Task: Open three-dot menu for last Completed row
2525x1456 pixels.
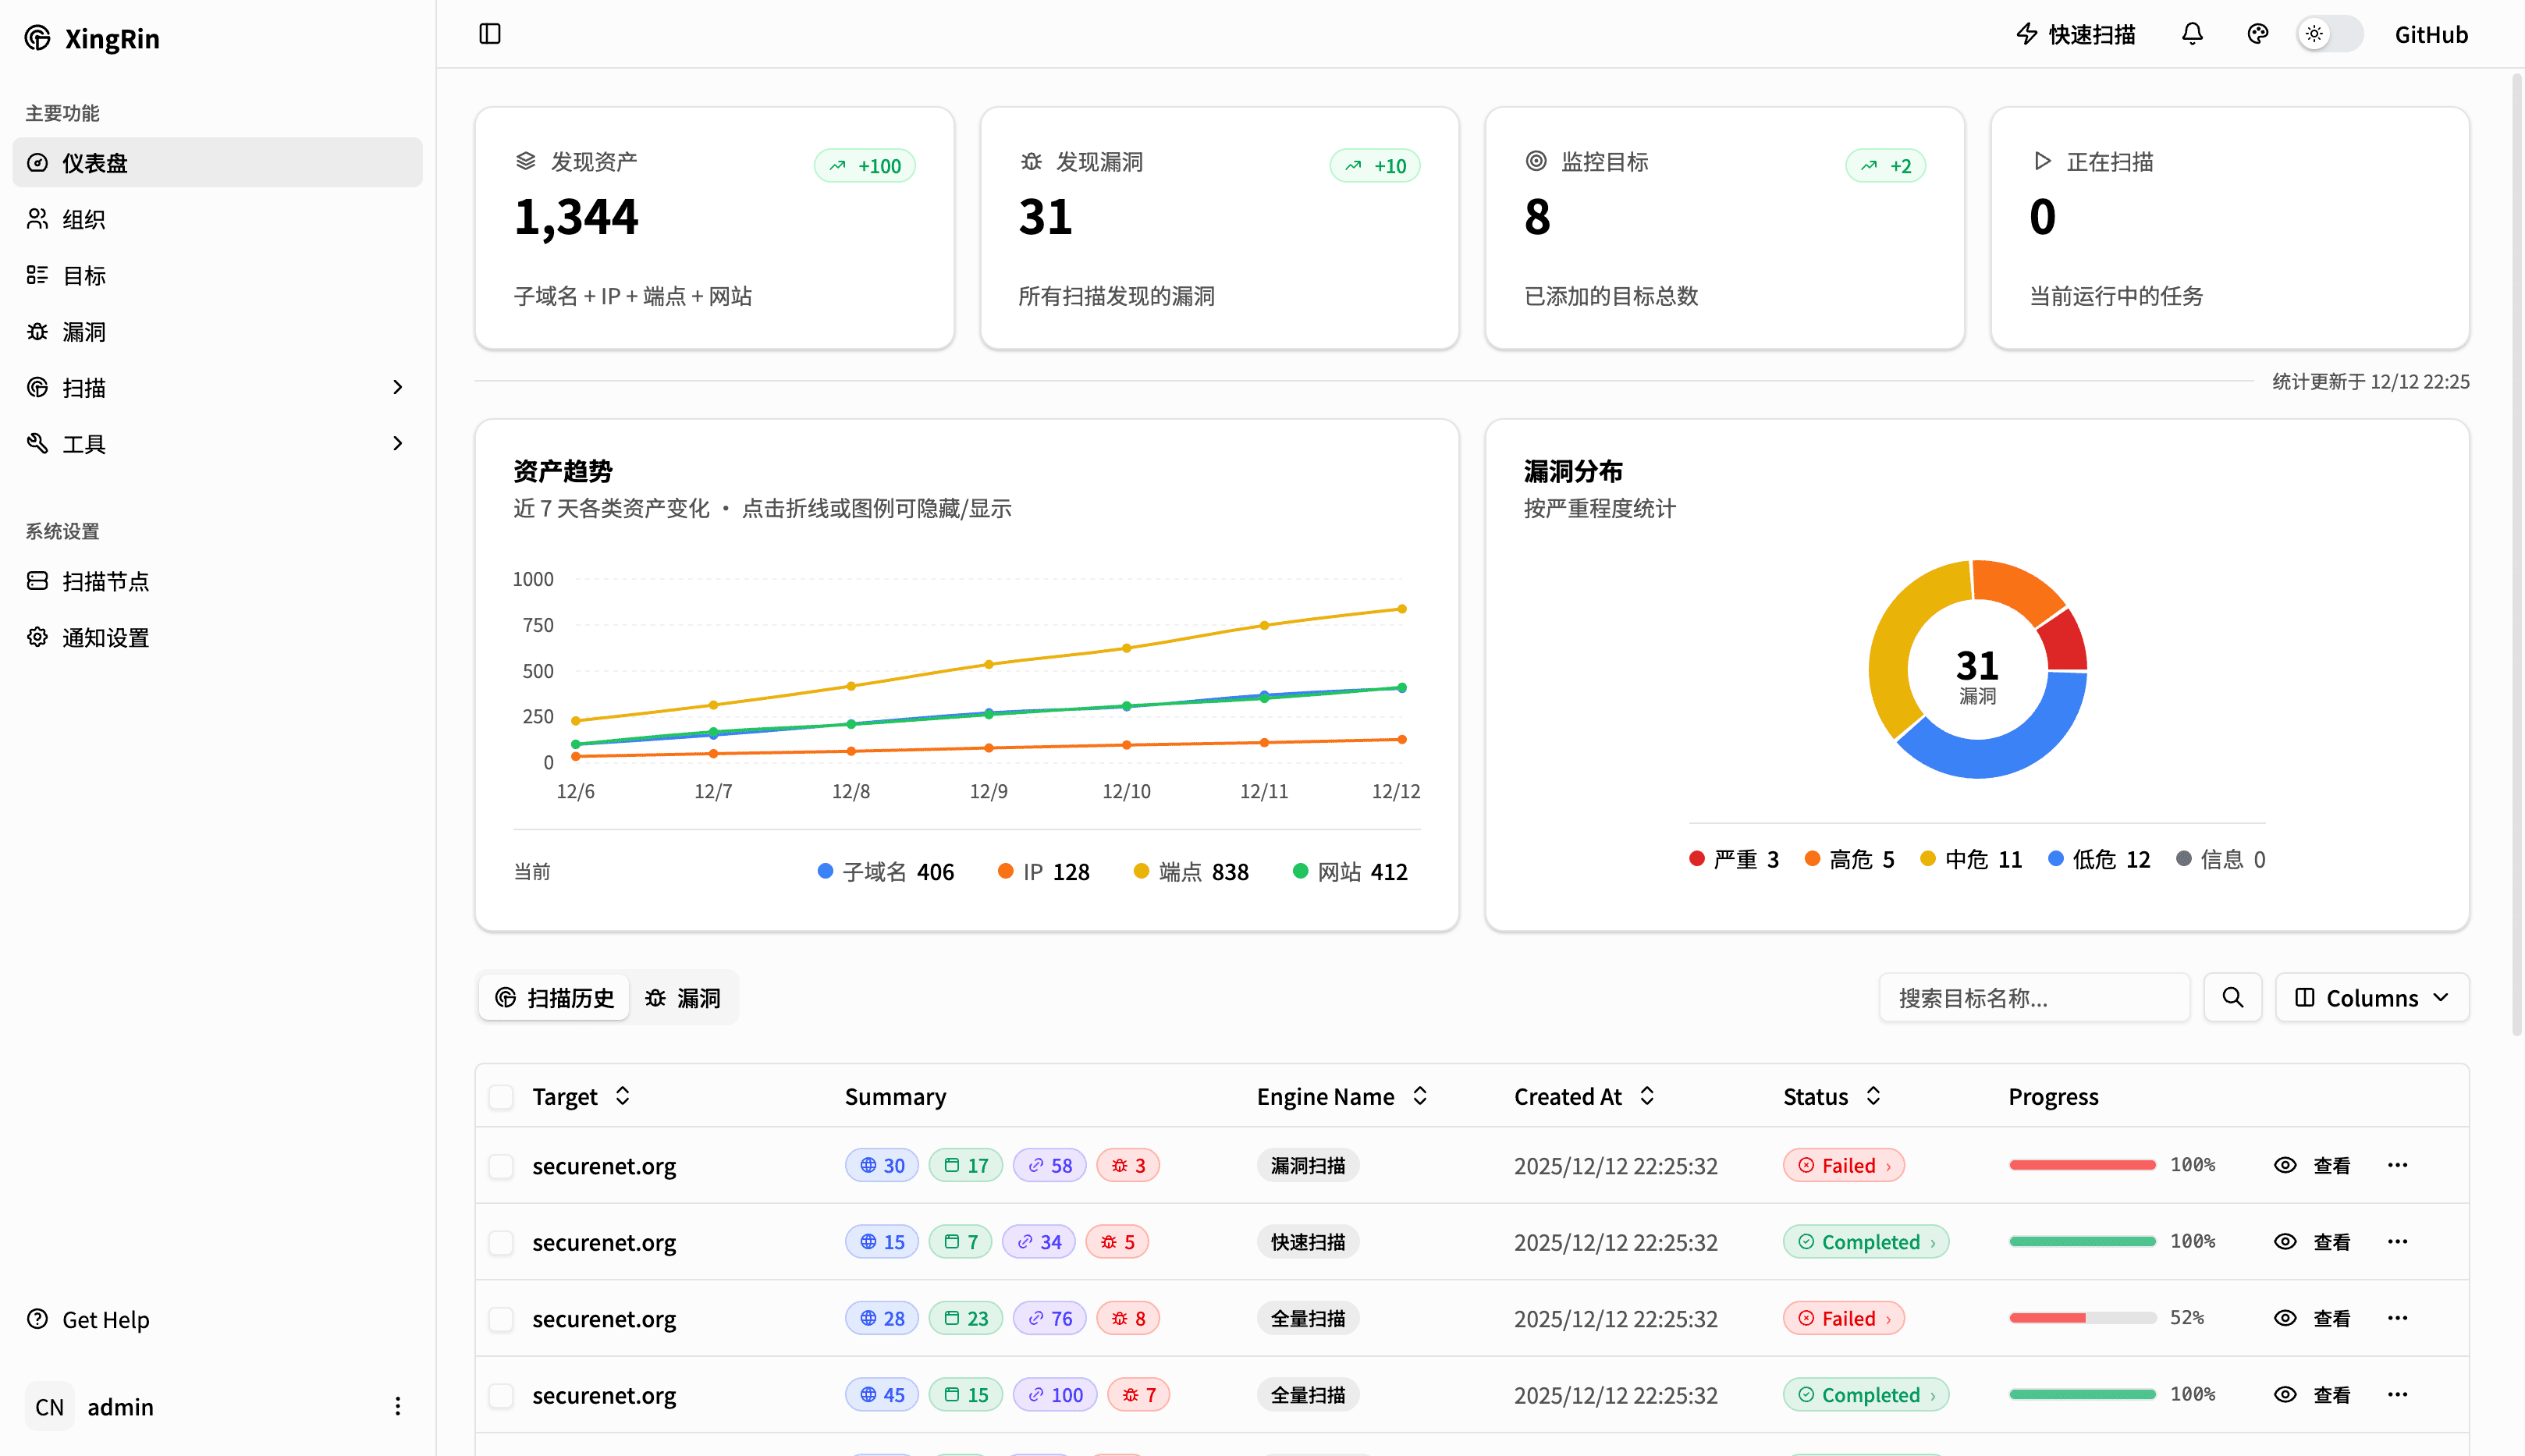Action: click(2397, 1394)
